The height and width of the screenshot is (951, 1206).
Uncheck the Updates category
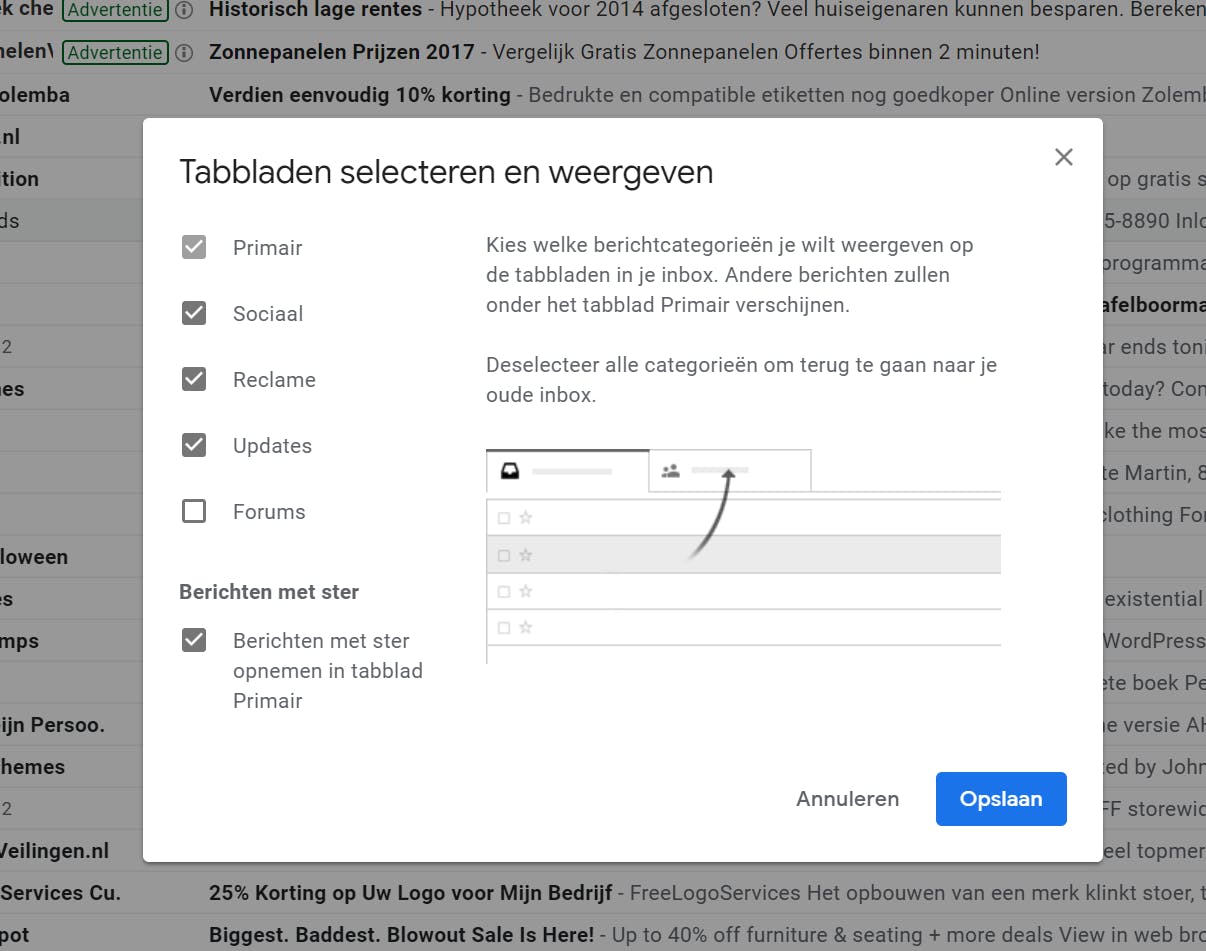pyautogui.click(x=194, y=445)
